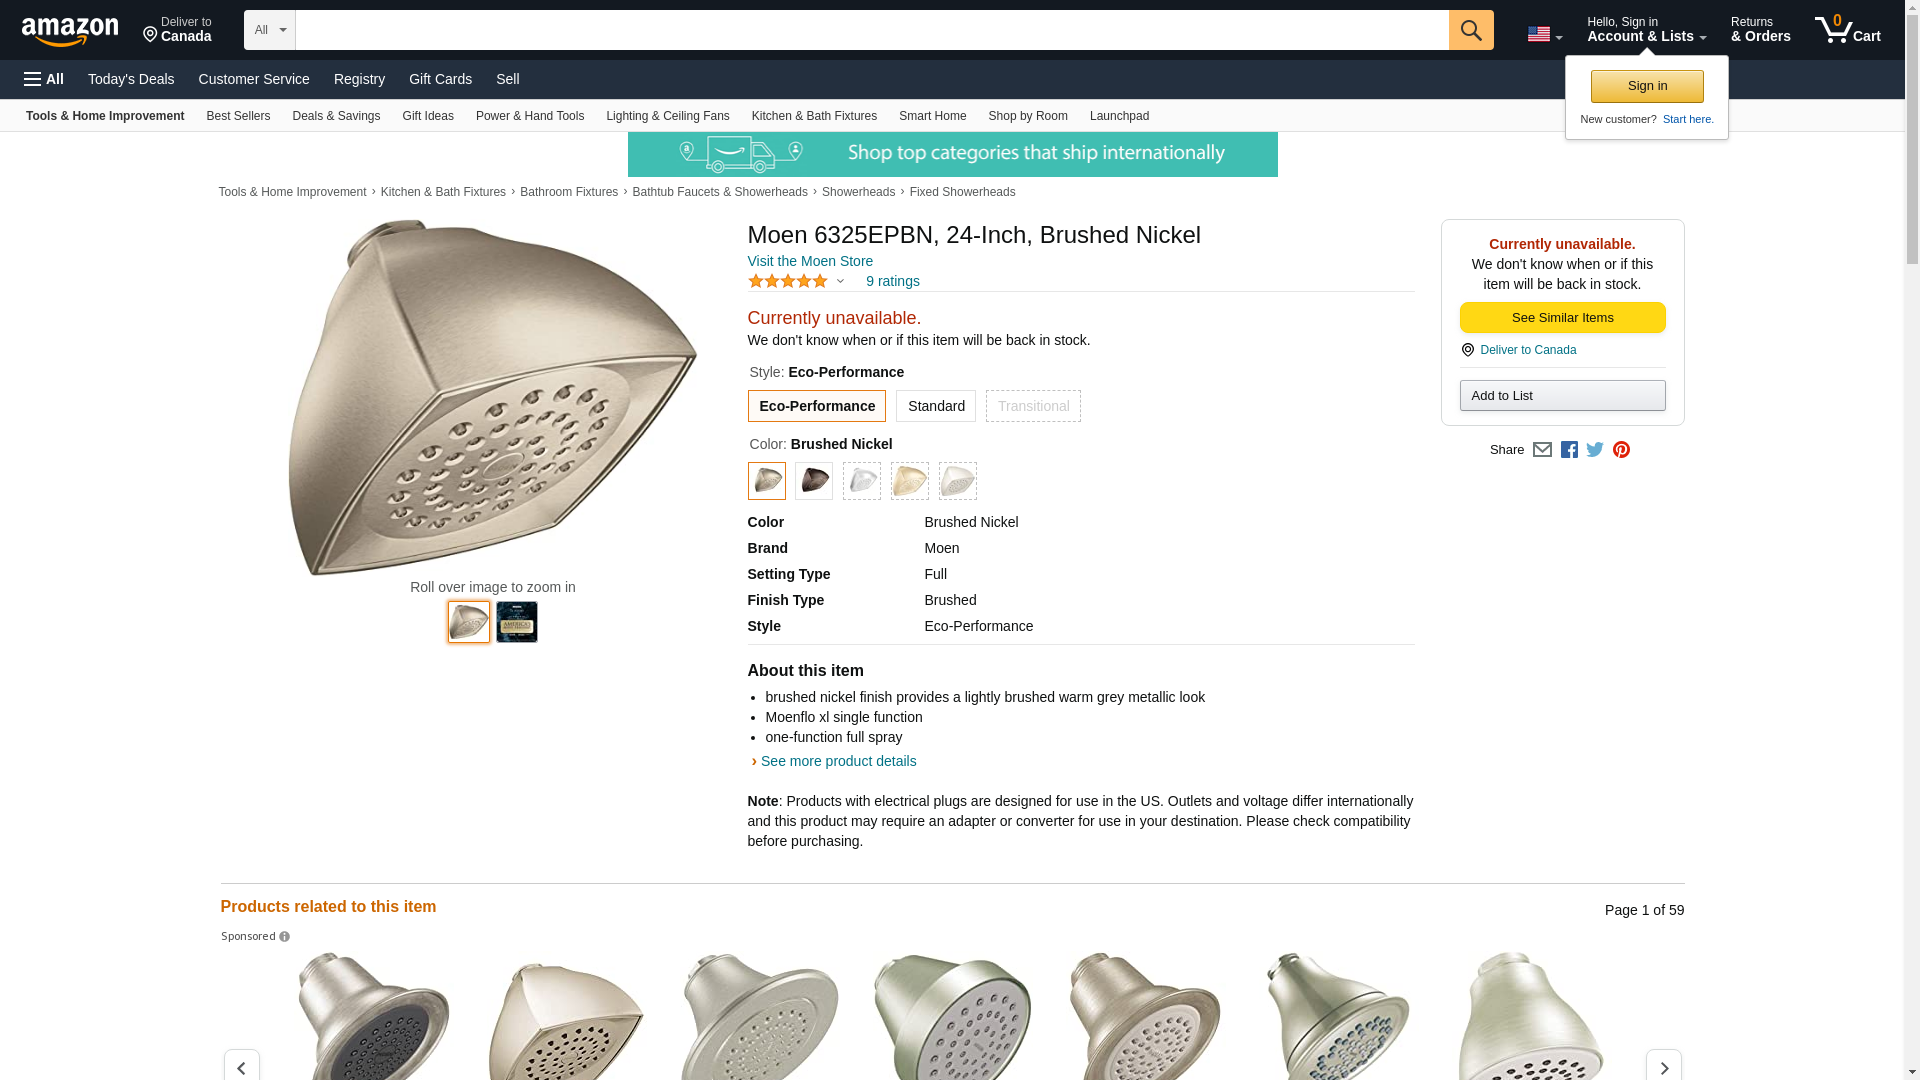Show next related products page
The image size is (1920, 1080).
coord(1663,1067)
